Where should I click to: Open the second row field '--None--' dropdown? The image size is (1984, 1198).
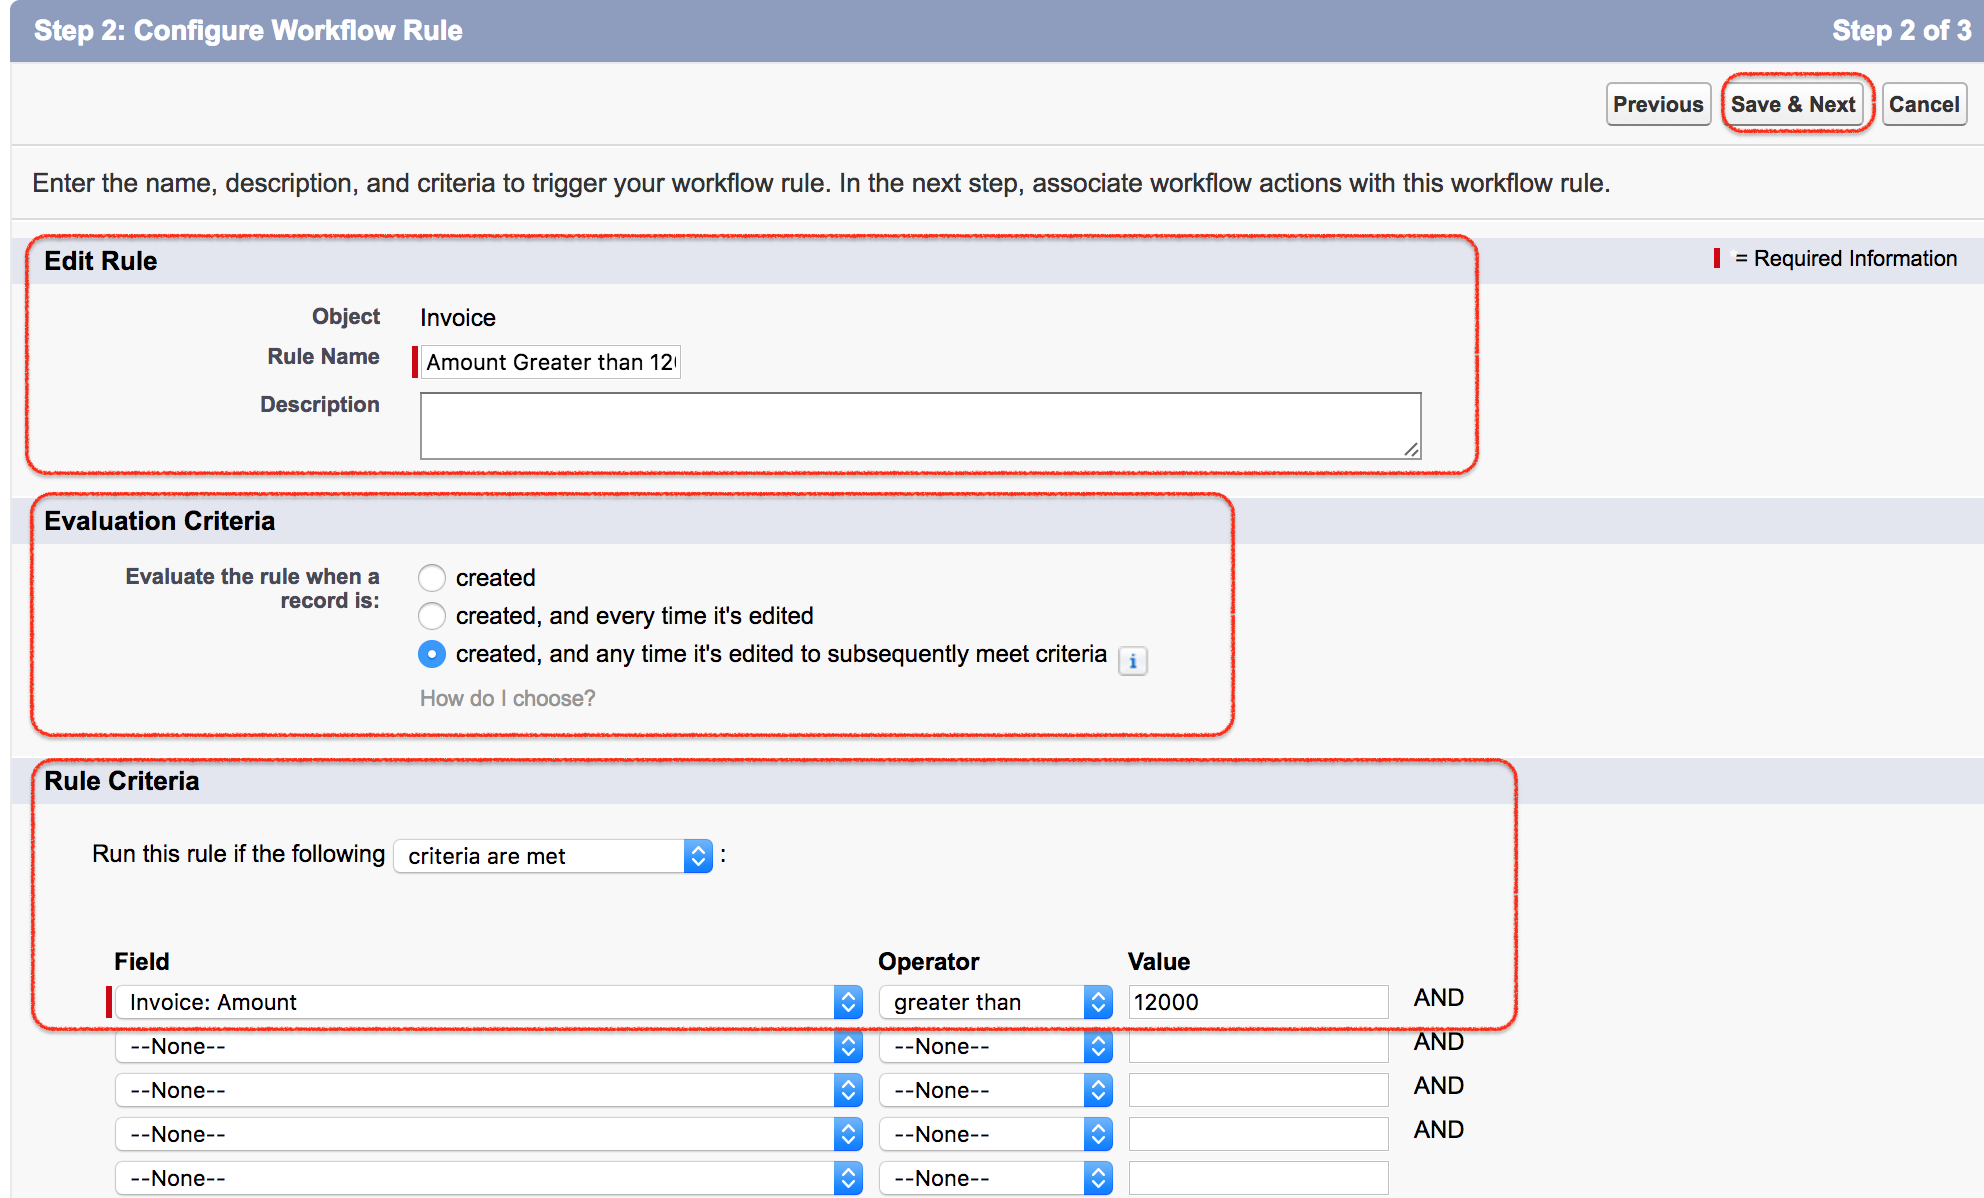pos(489,1046)
